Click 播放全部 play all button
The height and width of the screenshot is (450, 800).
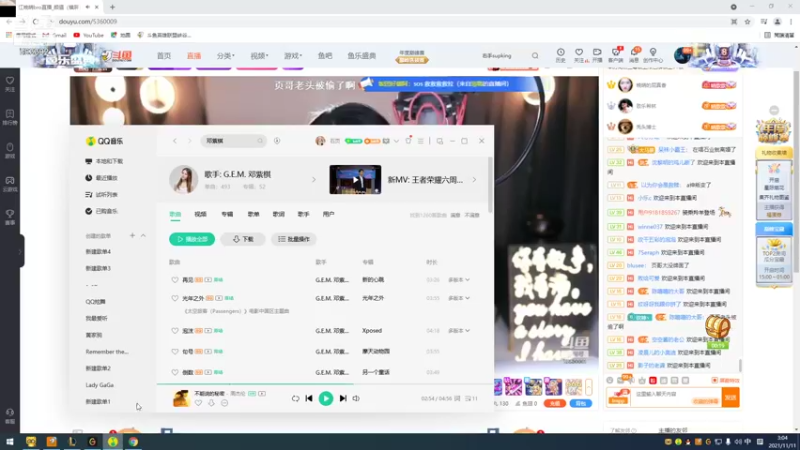click(192, 239)
